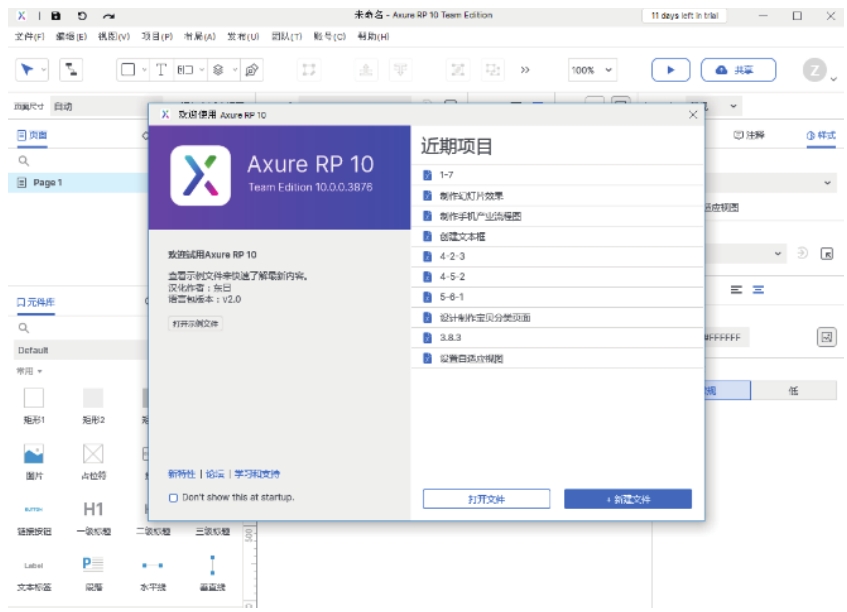Click the save icon in title bar

point(56,16)
